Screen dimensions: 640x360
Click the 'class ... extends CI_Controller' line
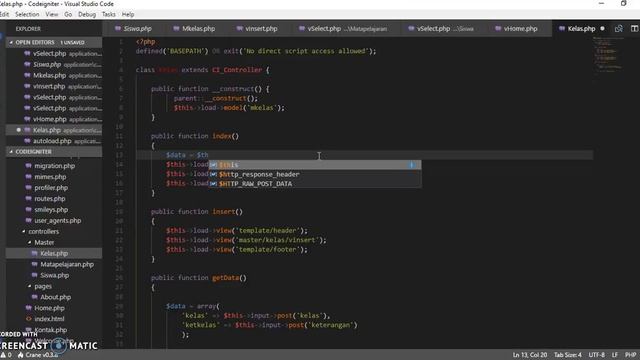point(202,70)
